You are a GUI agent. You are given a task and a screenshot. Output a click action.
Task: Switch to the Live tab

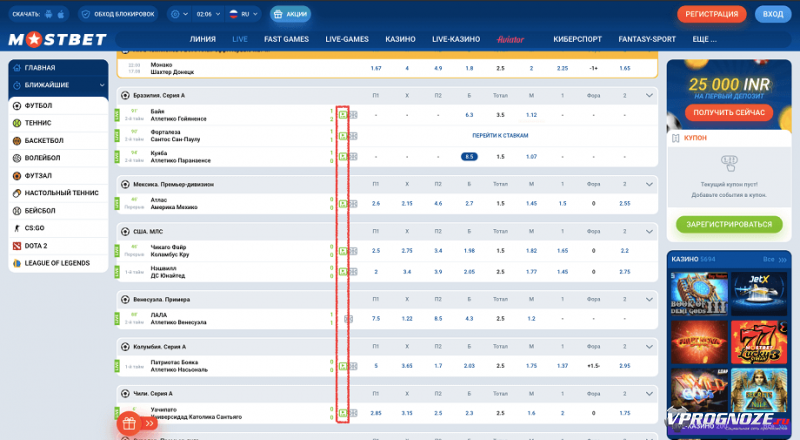(240, 39)
